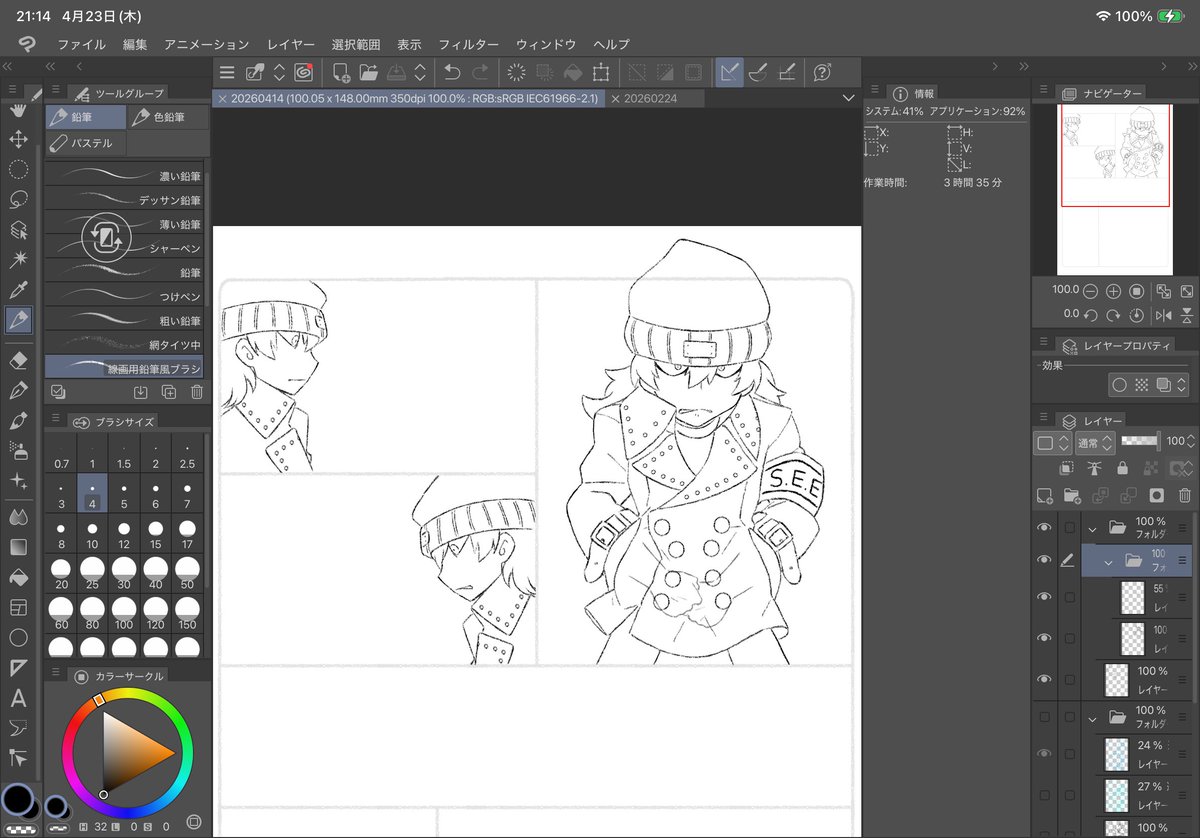Screen dimensions: 1200x838
Task: Select the Move layer tool
Action: tap(18, 138)
